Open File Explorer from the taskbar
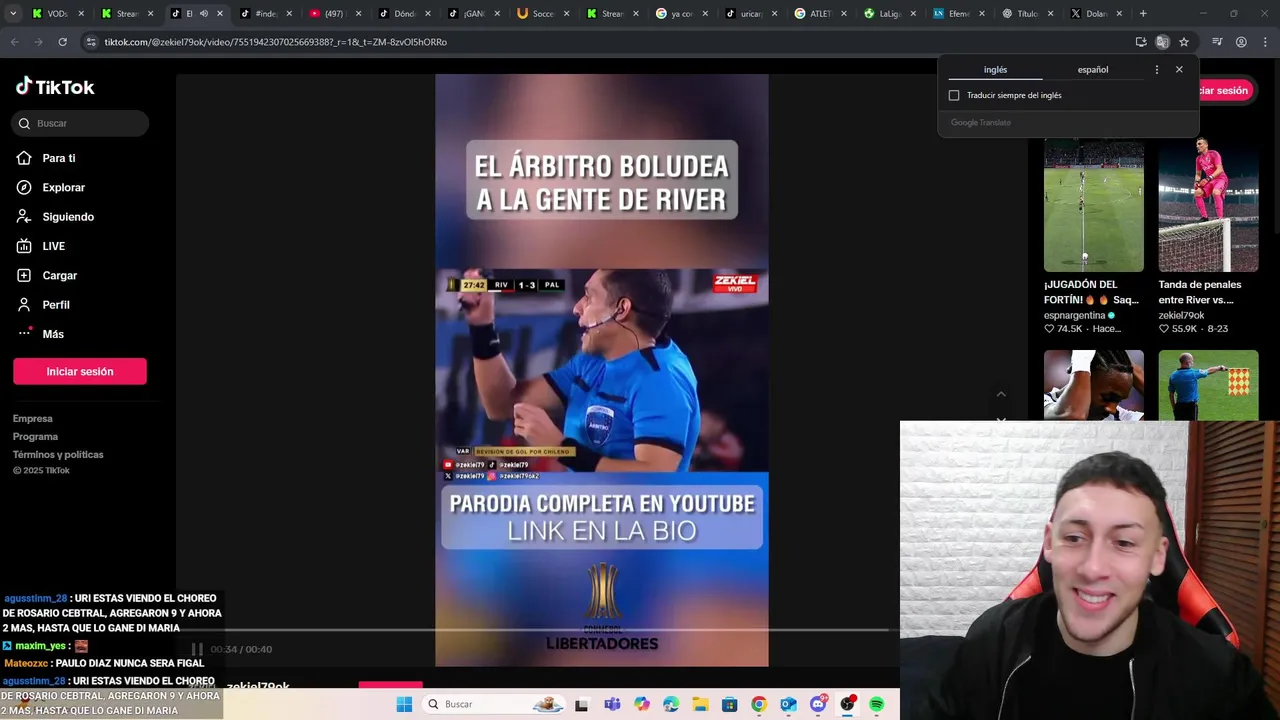Viewport: 1280px width, 720px height. (700, 704)
